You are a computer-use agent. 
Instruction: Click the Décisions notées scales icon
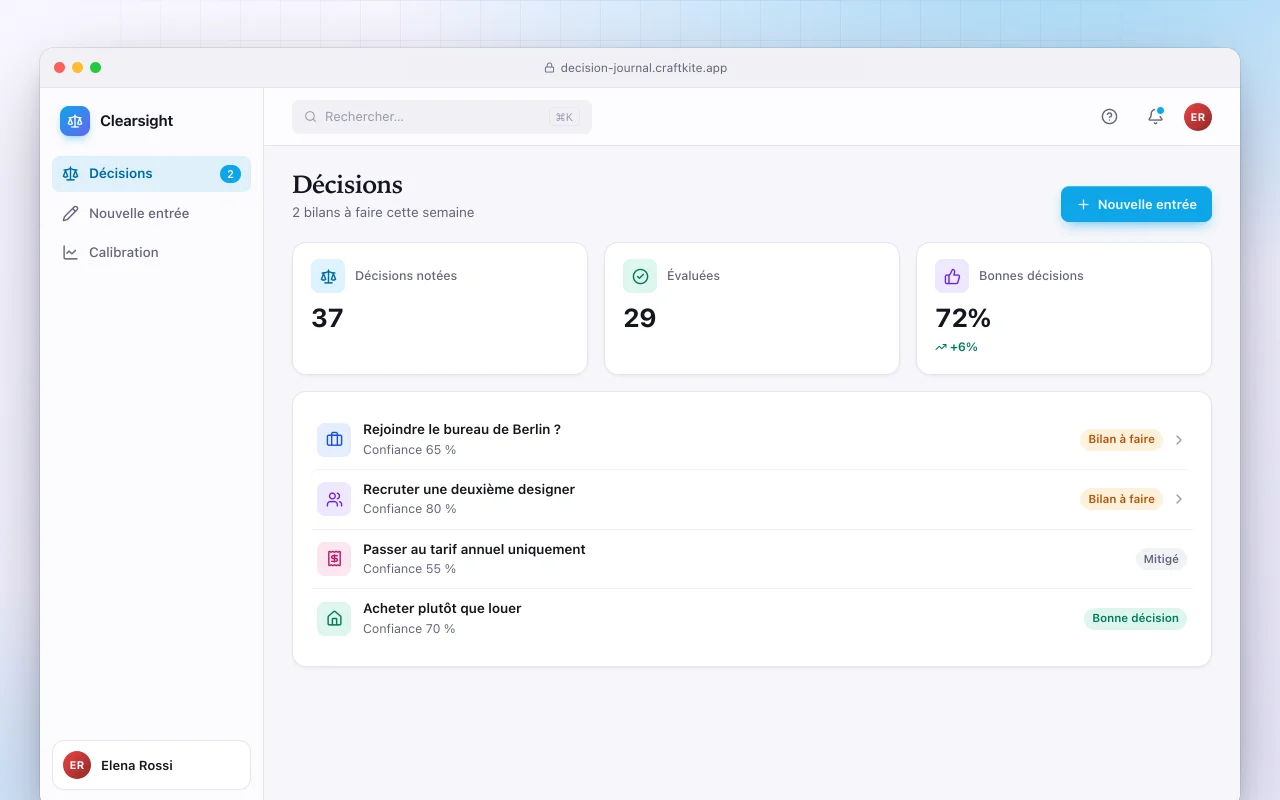pyautogui.click(x=328, y=276)
